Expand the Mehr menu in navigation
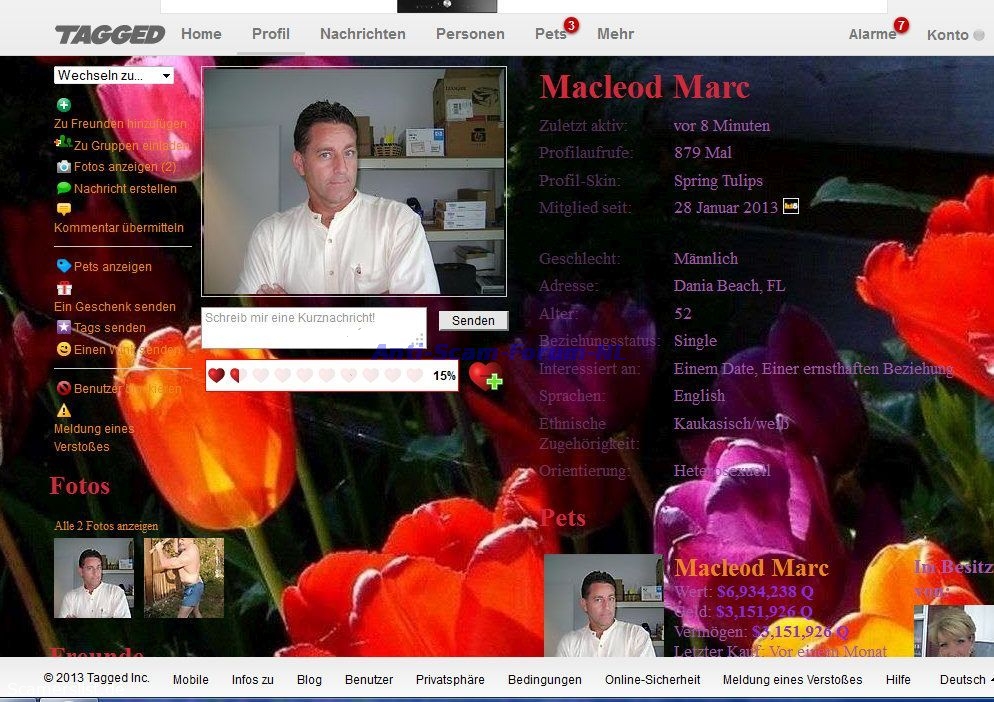 point(615,34)
